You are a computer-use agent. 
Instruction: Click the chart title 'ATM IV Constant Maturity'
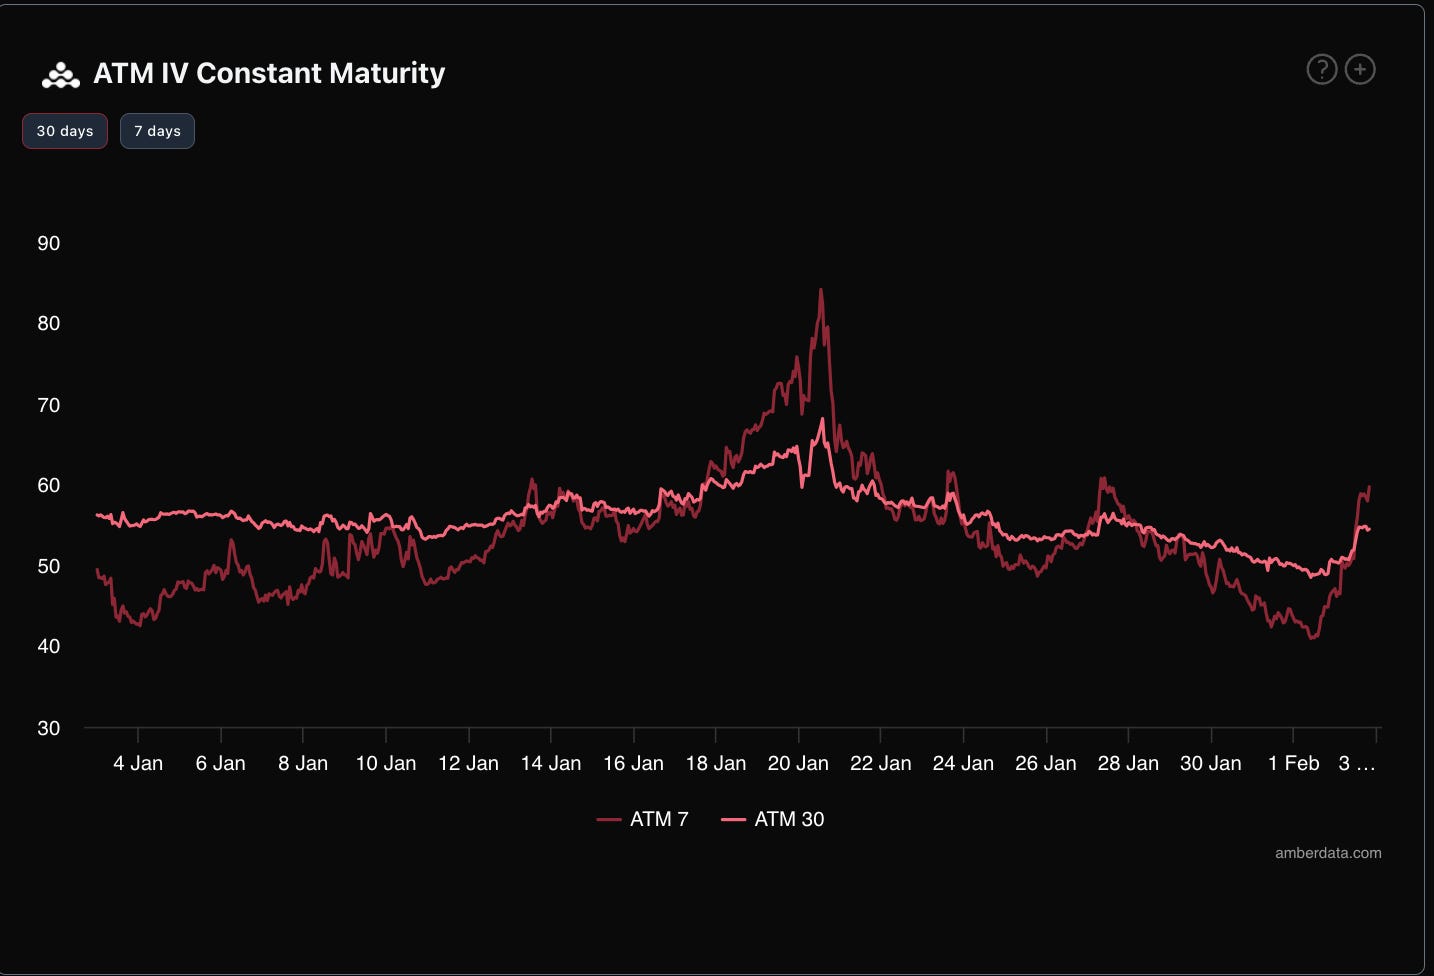coord(269,73)
